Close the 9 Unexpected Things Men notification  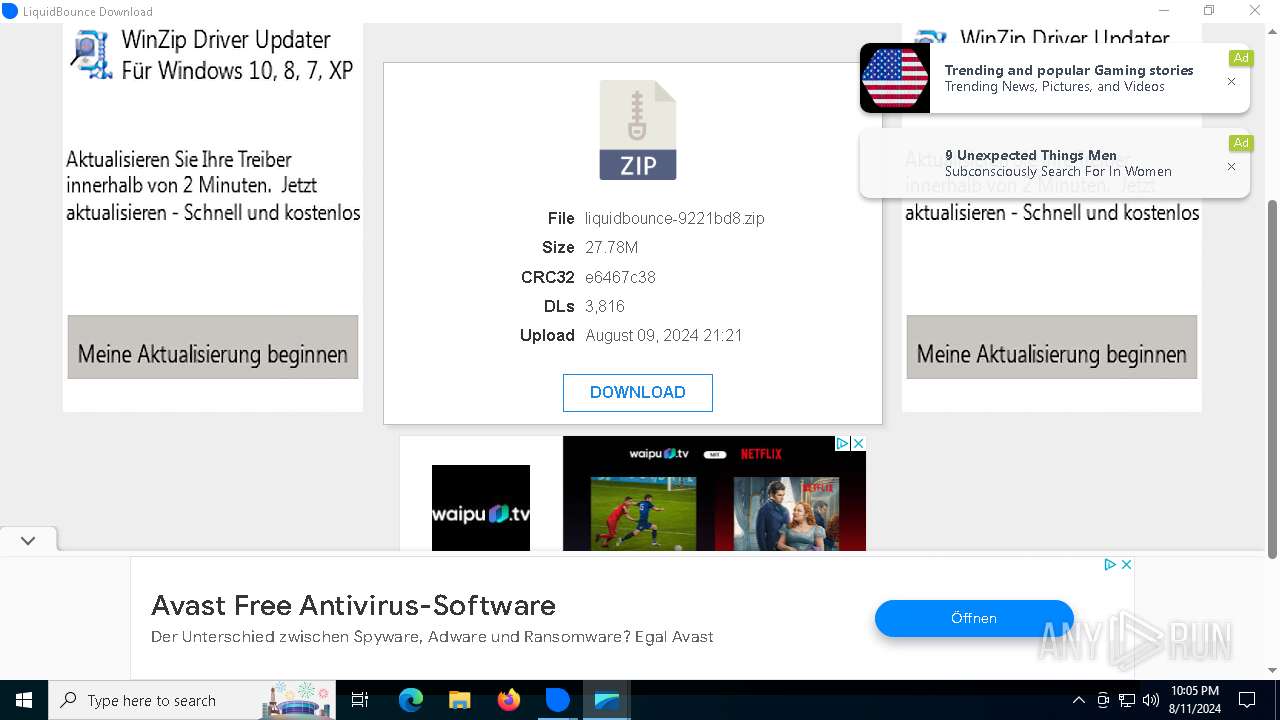[x=1231, y=167]
